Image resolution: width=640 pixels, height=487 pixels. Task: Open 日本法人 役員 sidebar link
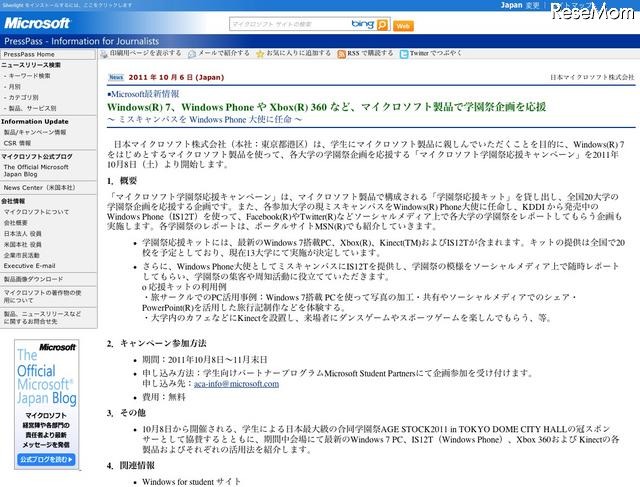[x=22, y=234]
